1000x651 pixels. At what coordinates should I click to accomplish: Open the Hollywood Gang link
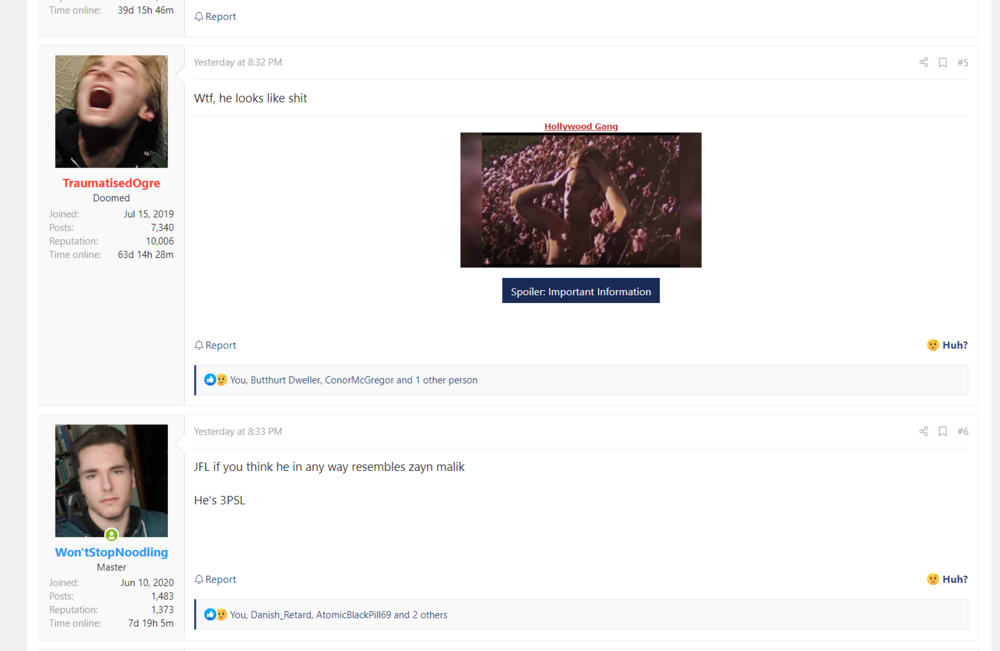(x=580, y=126)
